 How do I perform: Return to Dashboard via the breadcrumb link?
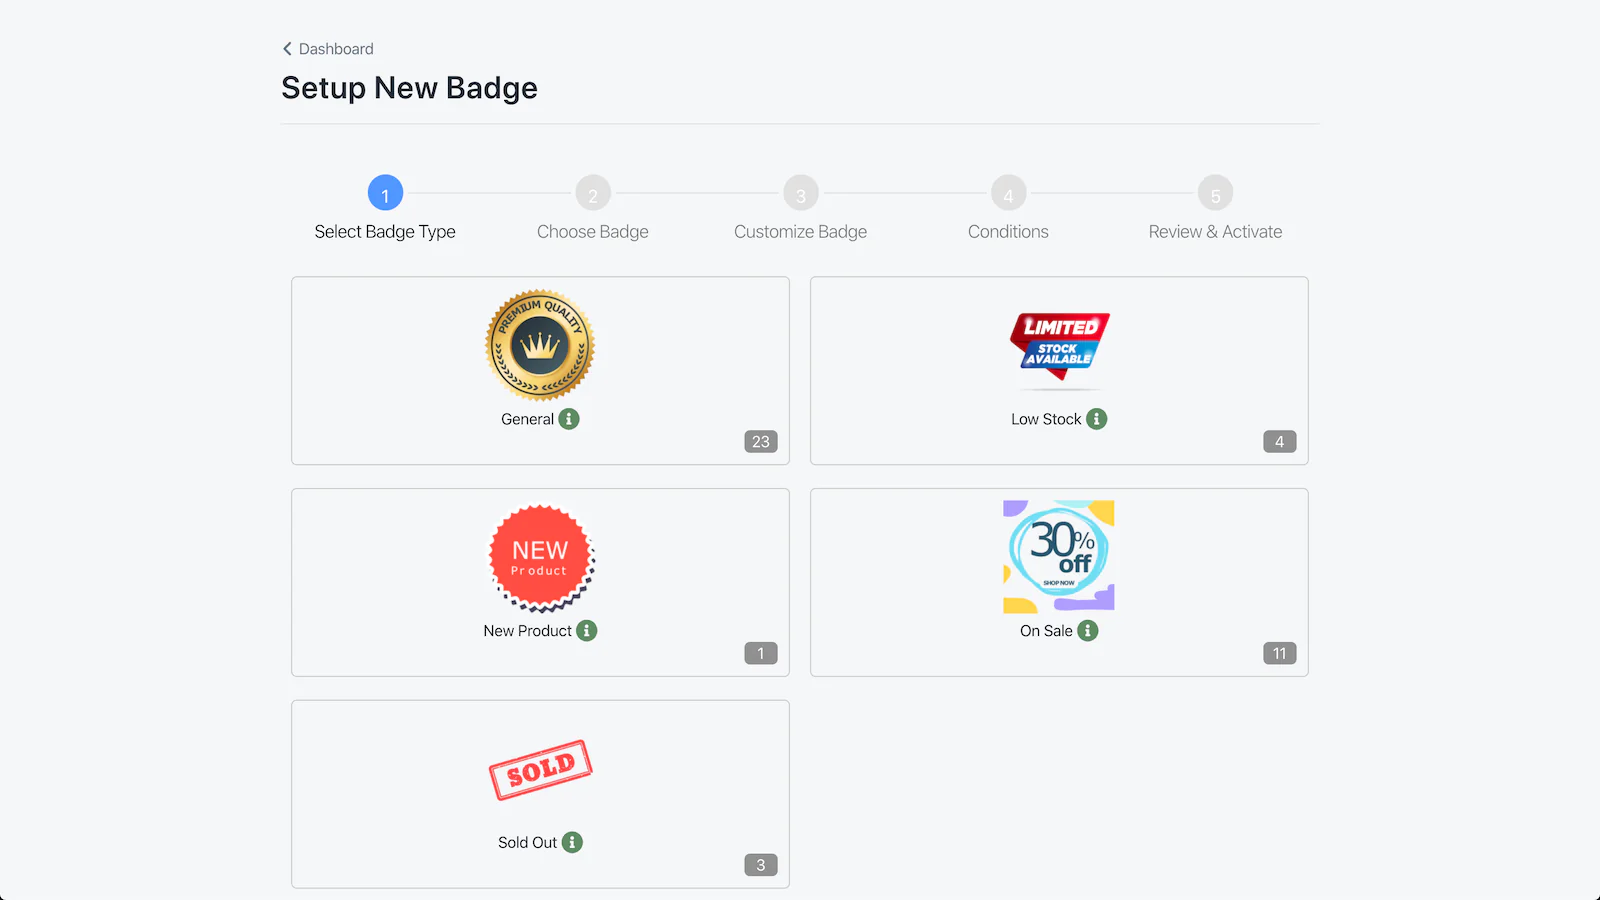(x=336, y=49)
